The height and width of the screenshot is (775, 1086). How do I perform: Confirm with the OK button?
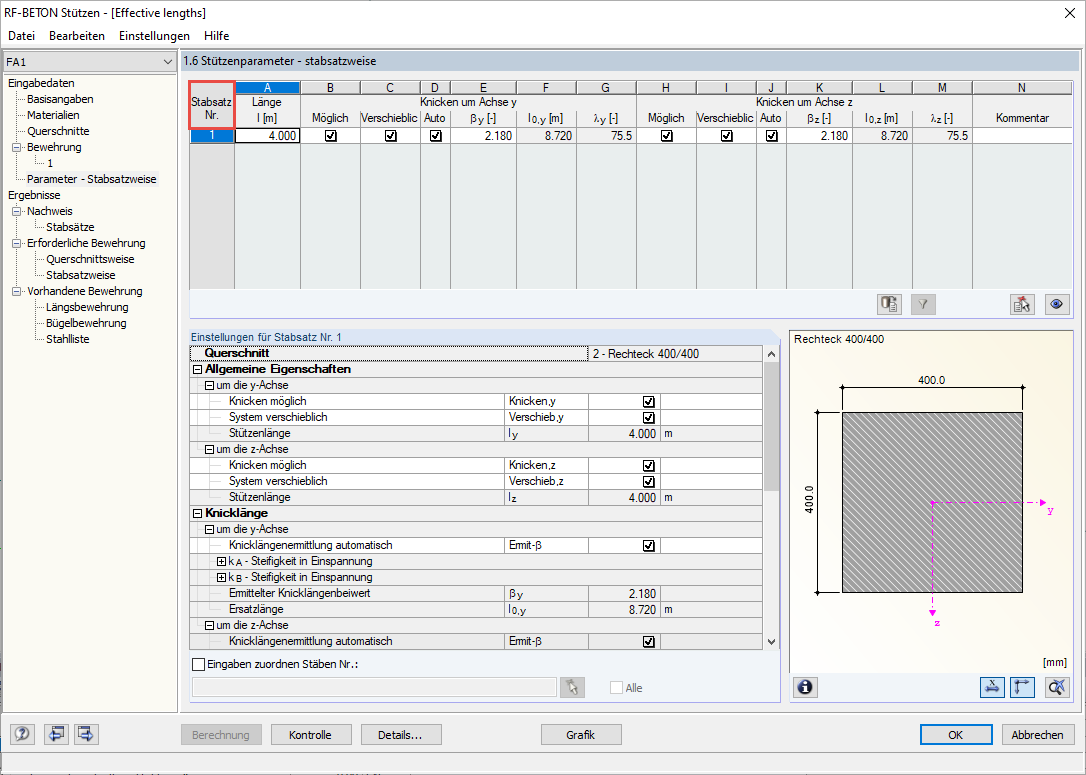pyautogui.click(x=956, y=735)
